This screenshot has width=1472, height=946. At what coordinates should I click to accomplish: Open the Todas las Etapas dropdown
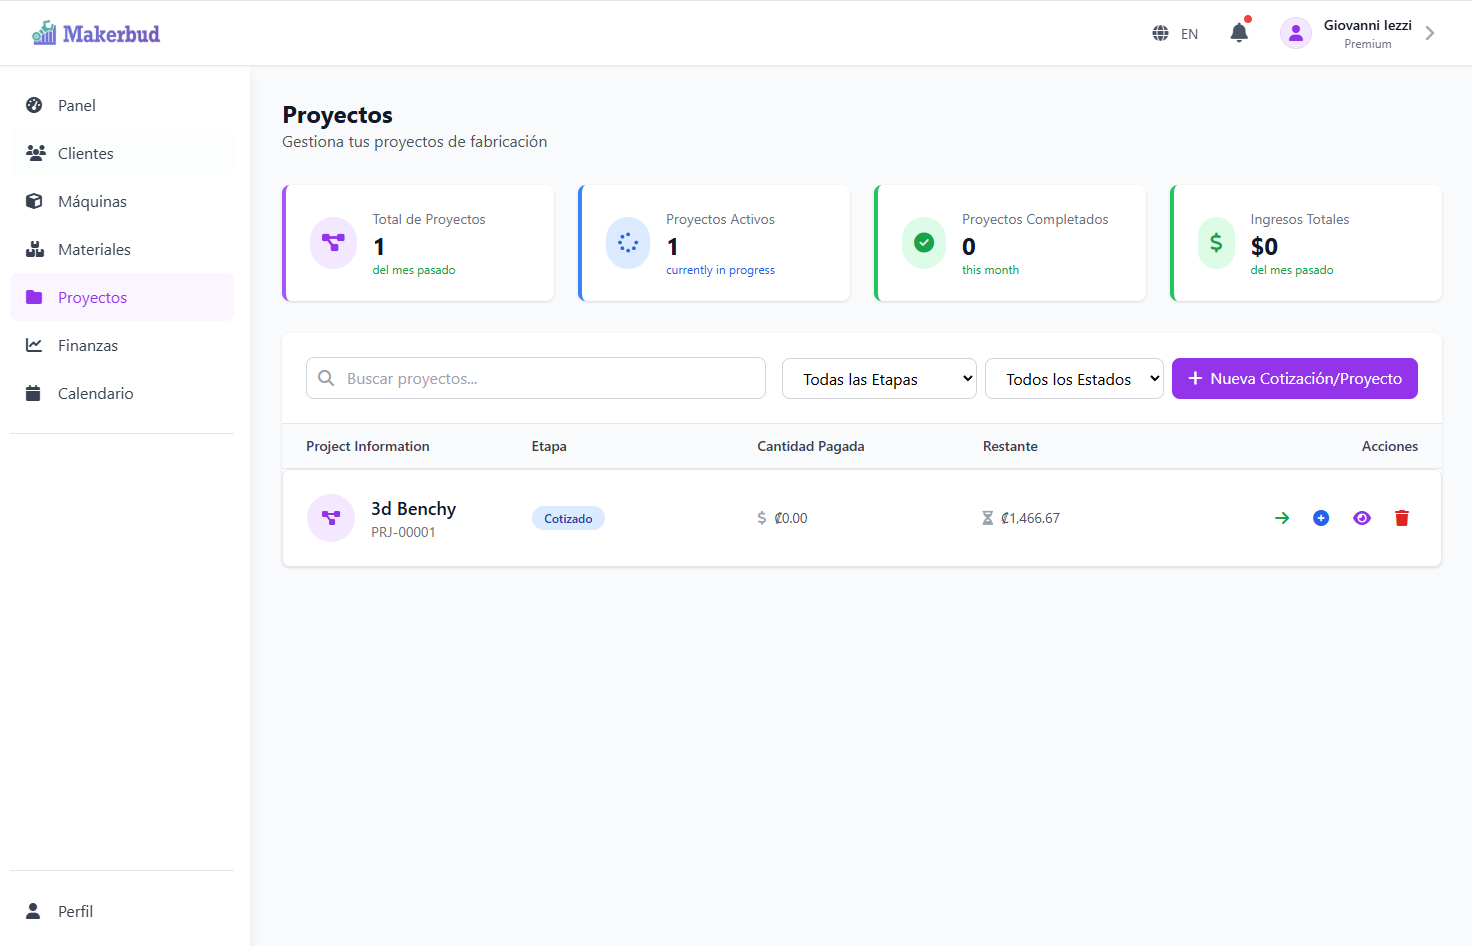pyautogui.click(x=879, y=379)
